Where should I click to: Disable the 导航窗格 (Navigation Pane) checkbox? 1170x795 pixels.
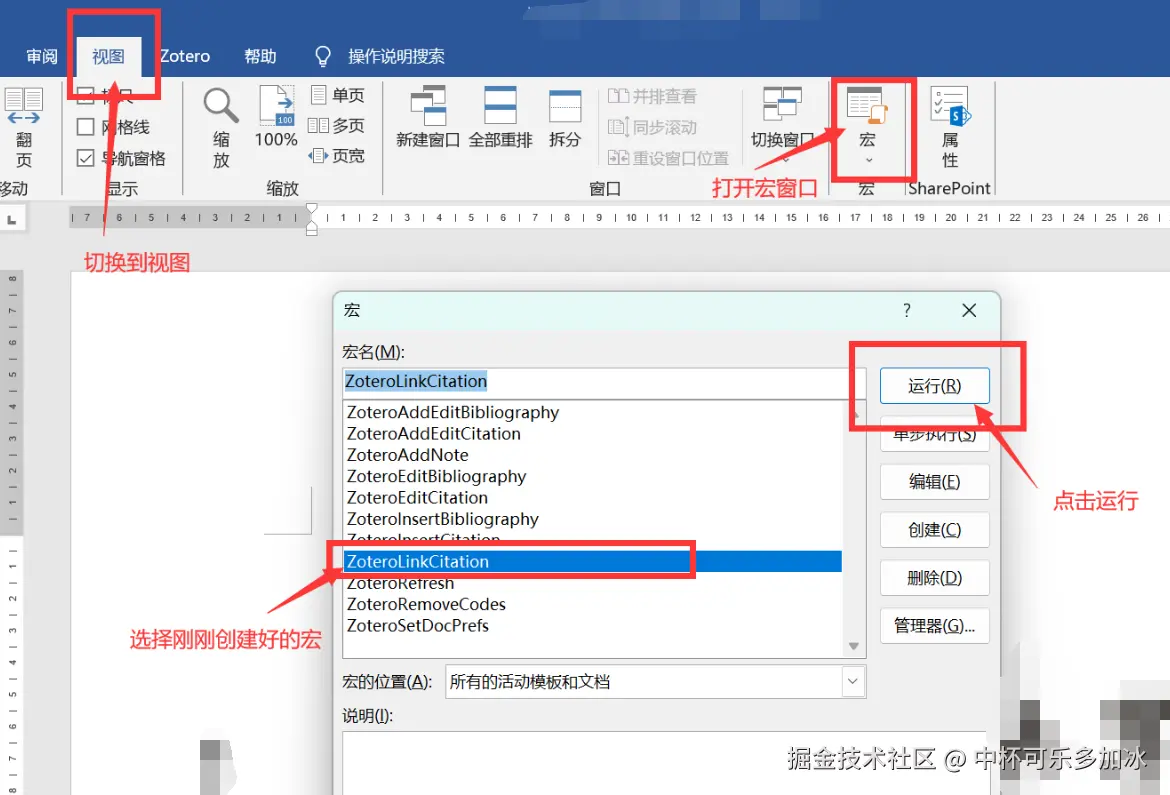click(85, 157)
